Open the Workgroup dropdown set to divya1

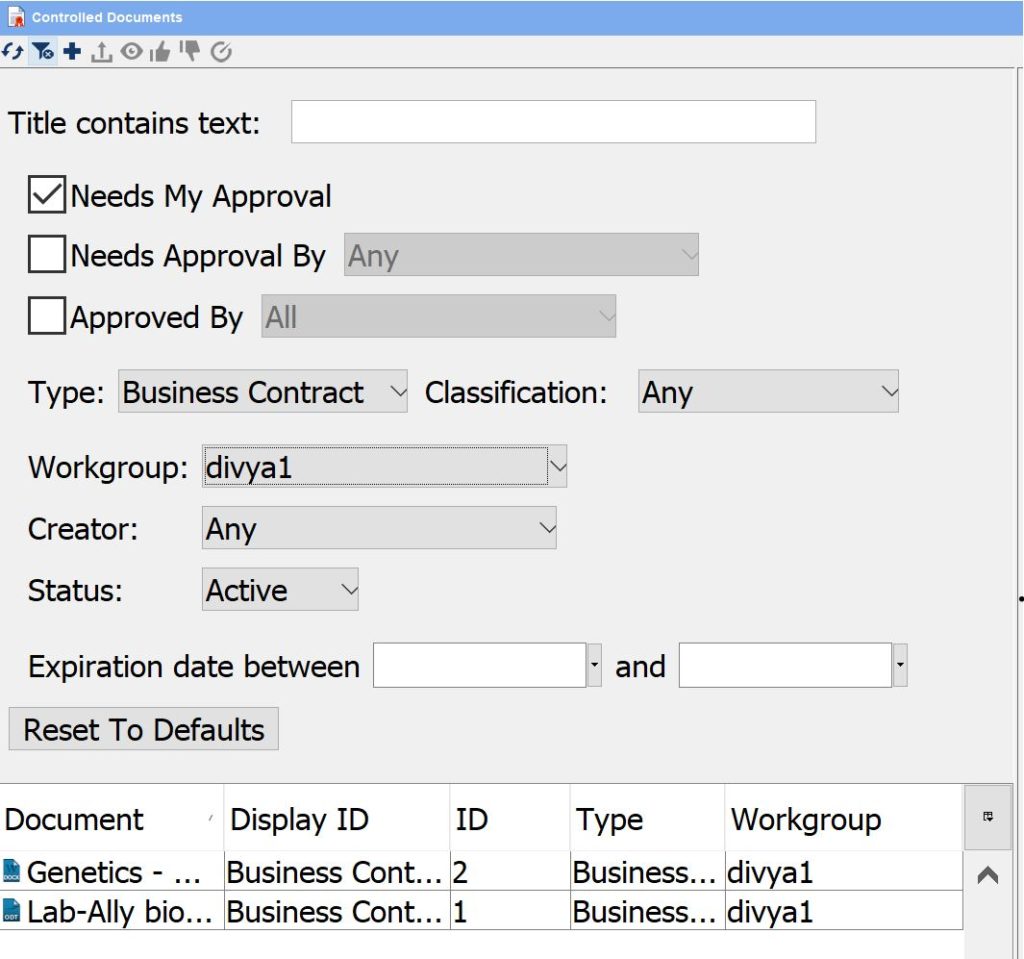pos(384,467)
